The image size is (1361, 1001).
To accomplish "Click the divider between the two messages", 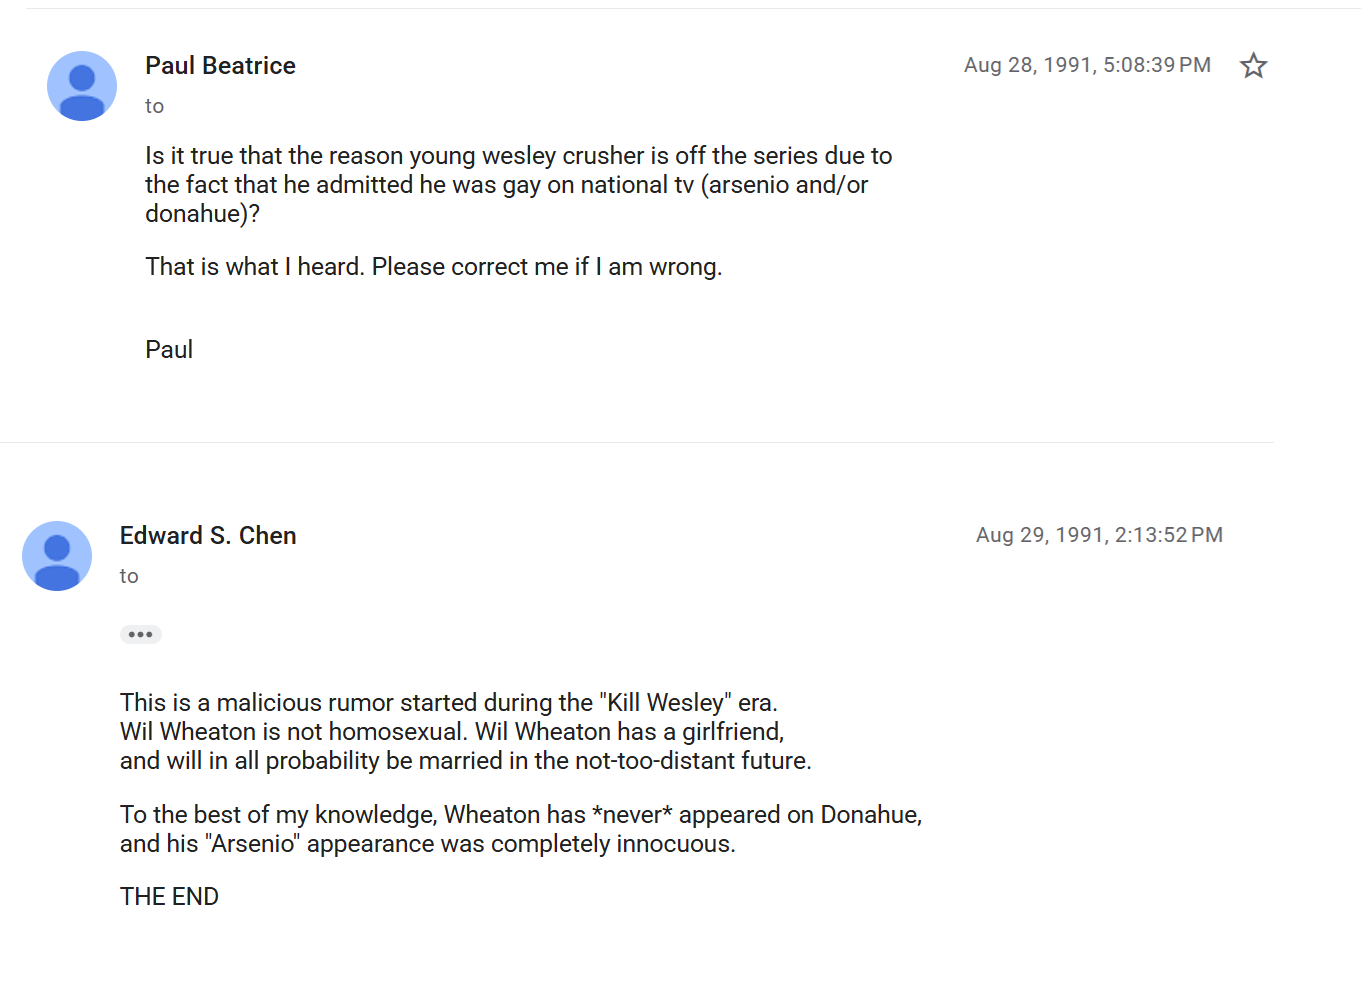I will pyautogui.click(x=637, y=442).
